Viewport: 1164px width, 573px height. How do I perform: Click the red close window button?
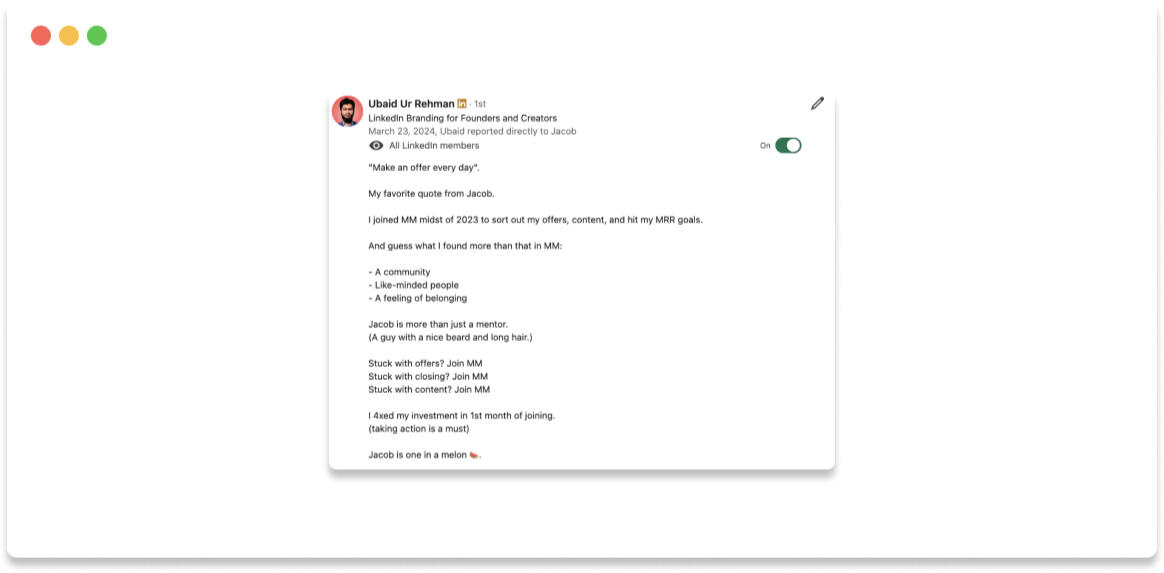pyautogui.click(x=41, y=36)
